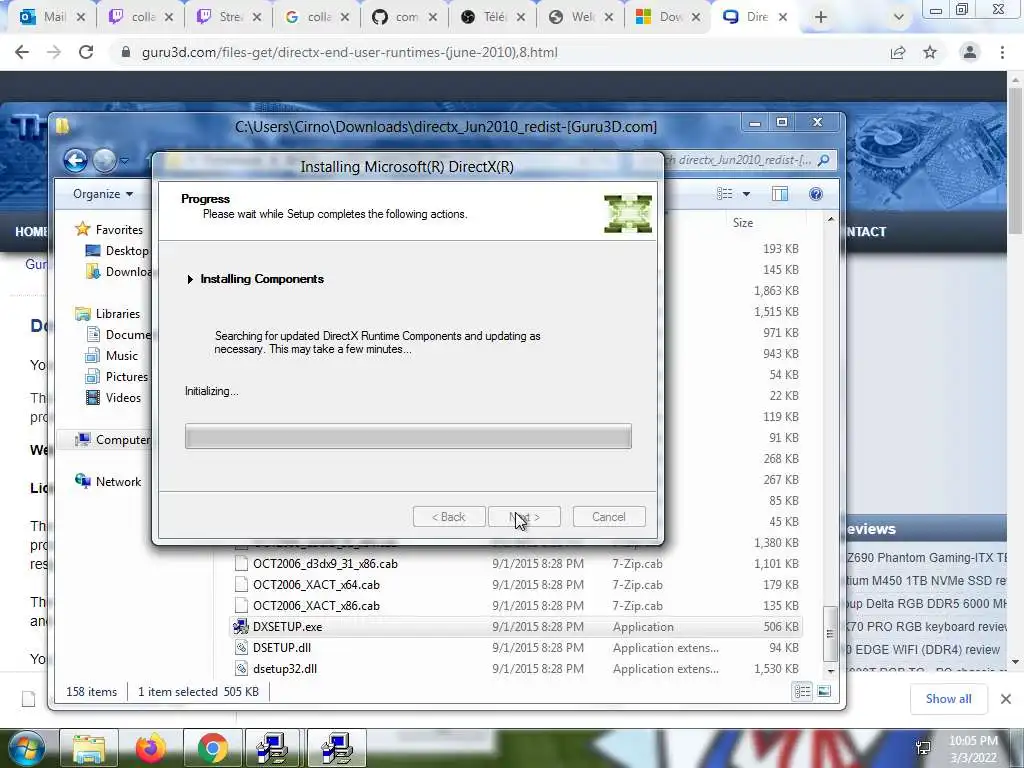Screen dimensions: 1024x768
Task: Close the Chrome downloads bar
Action: [x=1006, y=699]
